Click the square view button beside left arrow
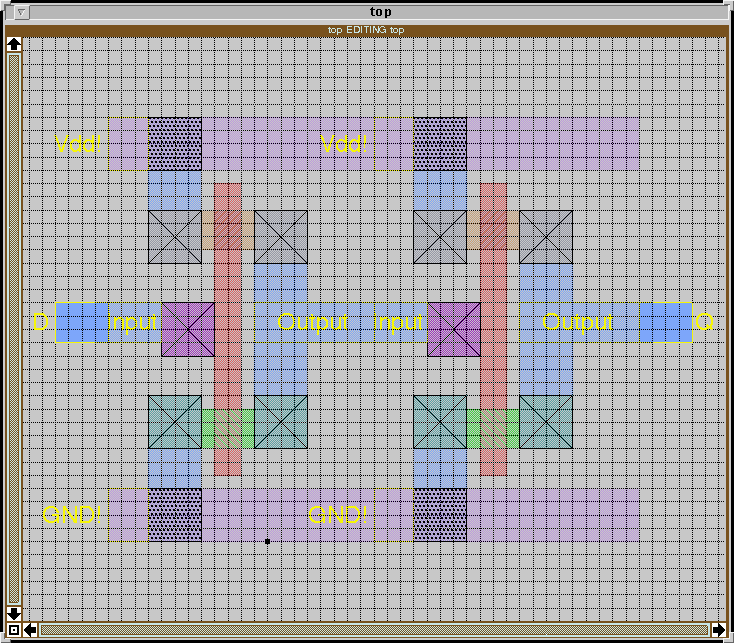Viewport: 734px width, 643px height. coord(14,630)
